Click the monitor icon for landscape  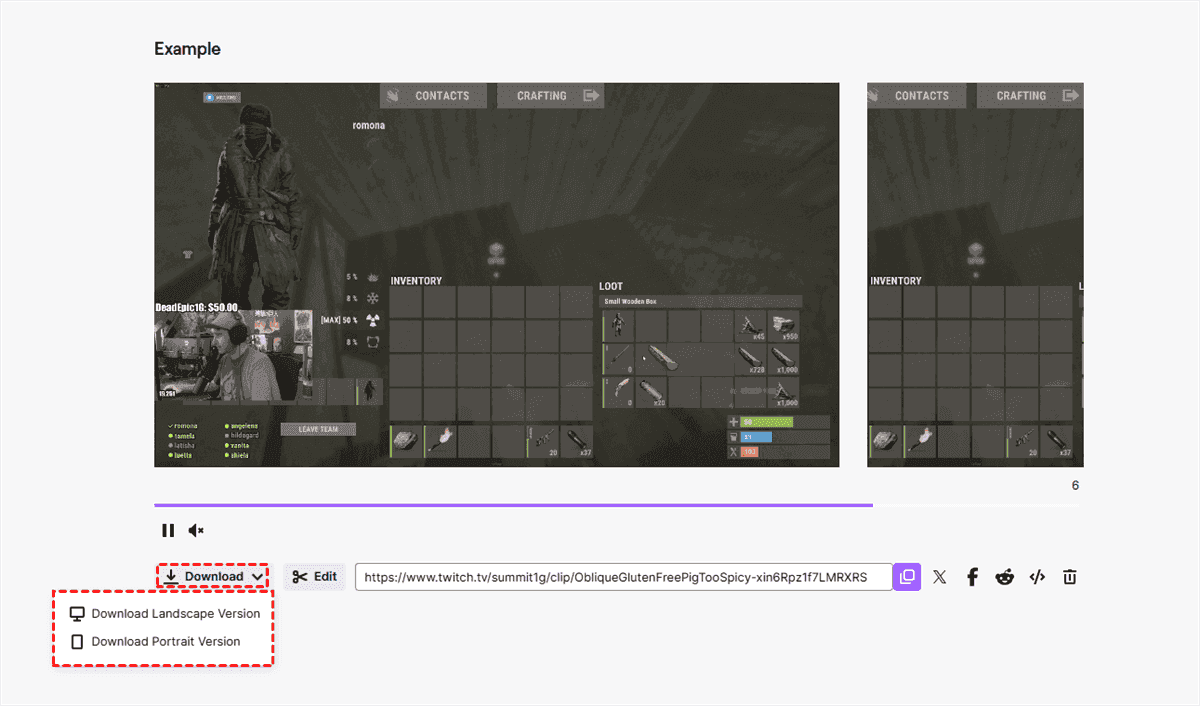(77, 613)
